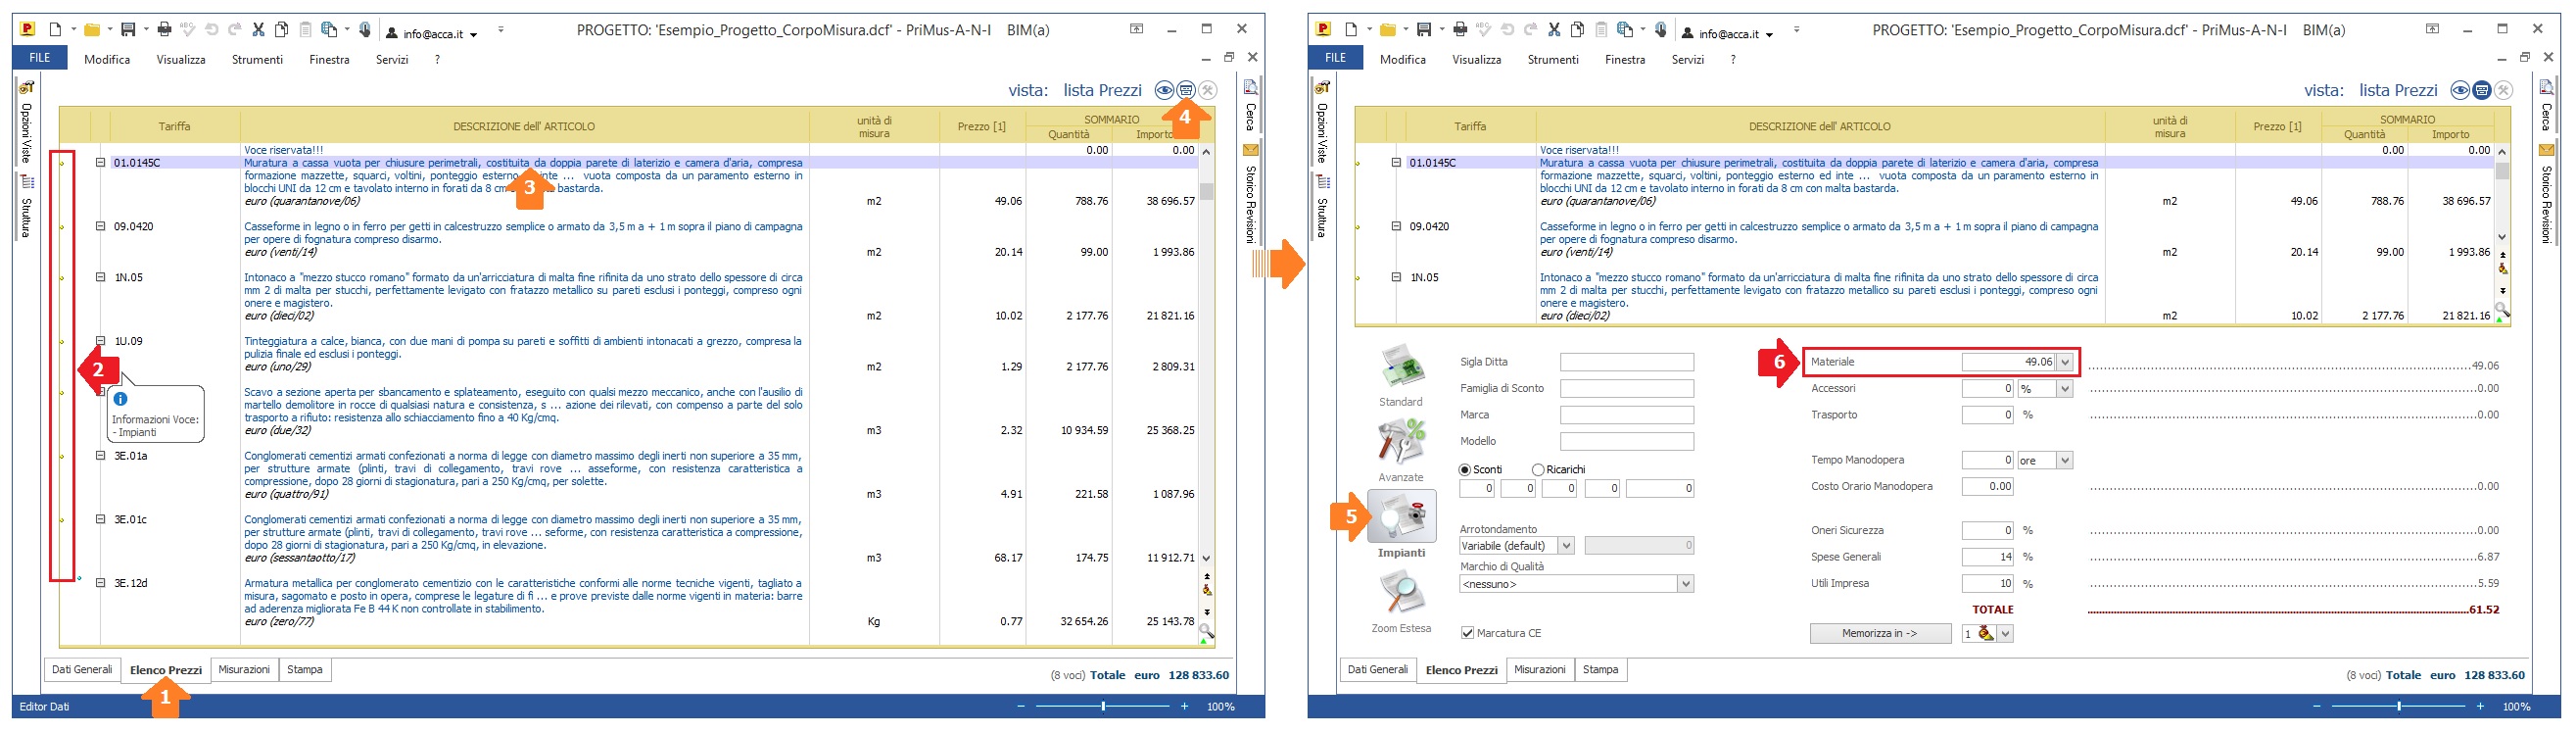Screen dimensions: 2576x733
Task: Click the Sigla Ditta input field
Action: tap(1627, 362)
